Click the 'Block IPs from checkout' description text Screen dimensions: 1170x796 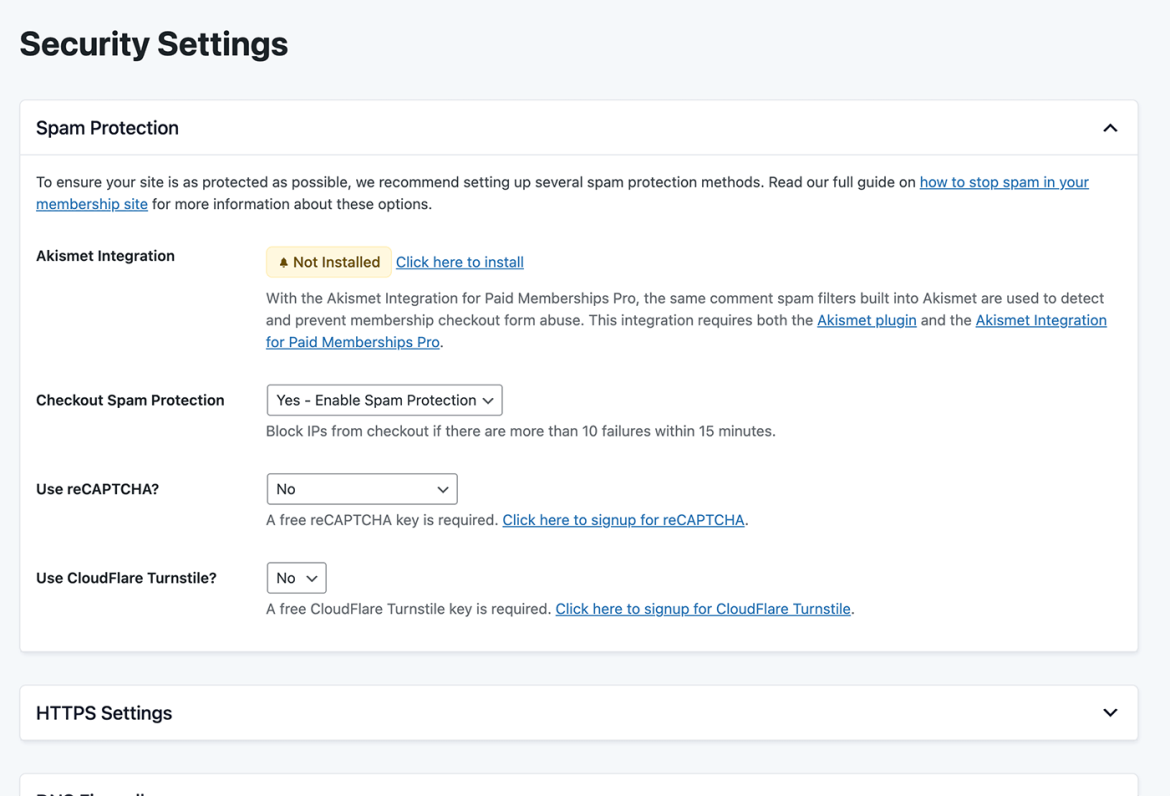(521, 431)
